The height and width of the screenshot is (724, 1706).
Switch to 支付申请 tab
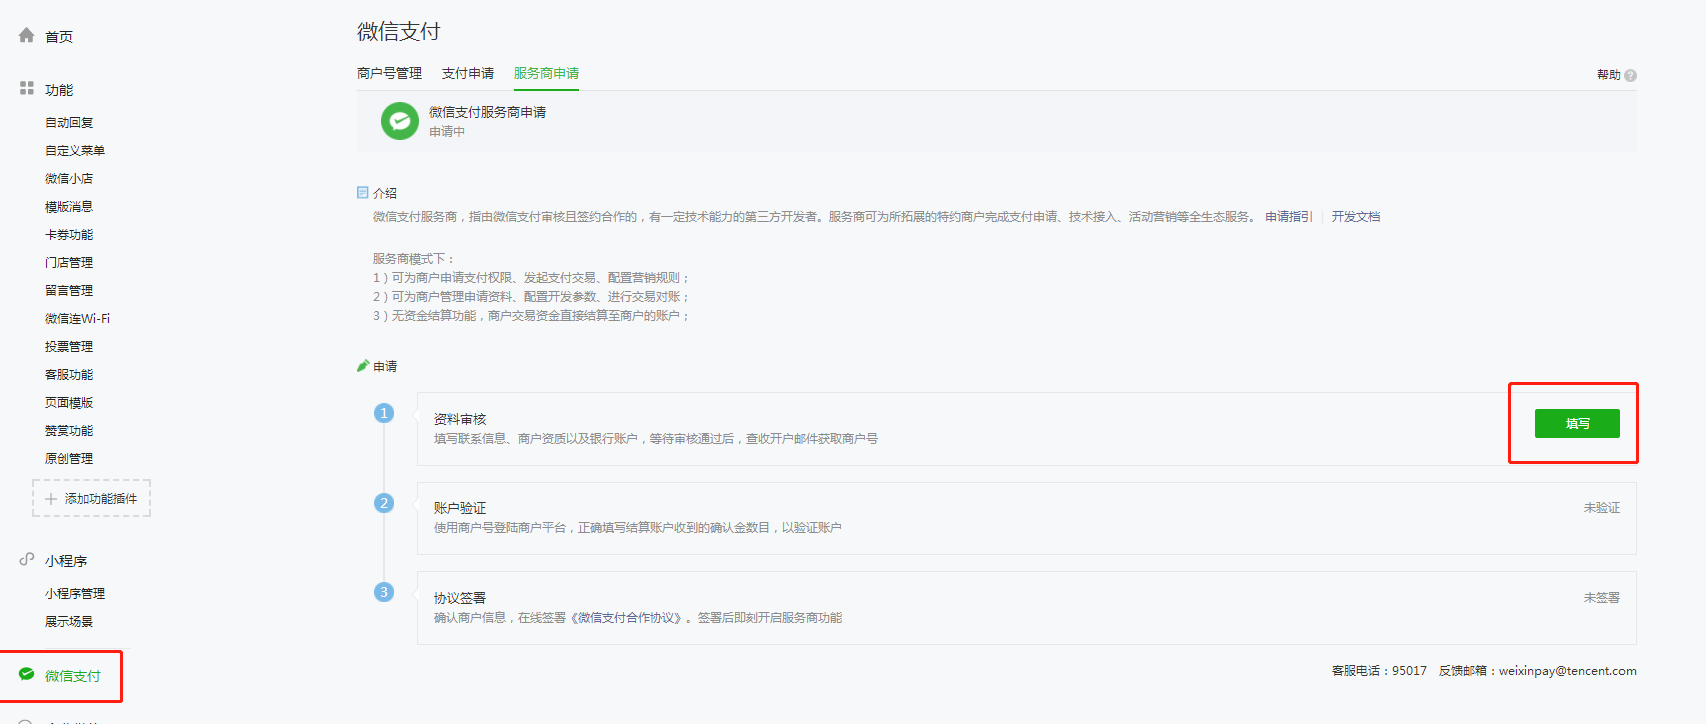(x=468, y=73)
